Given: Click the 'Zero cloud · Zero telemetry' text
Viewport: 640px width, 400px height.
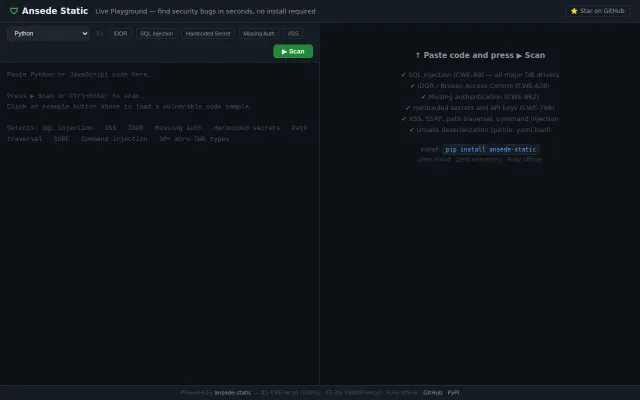Looking at the screenshot, I should [480, 160].
